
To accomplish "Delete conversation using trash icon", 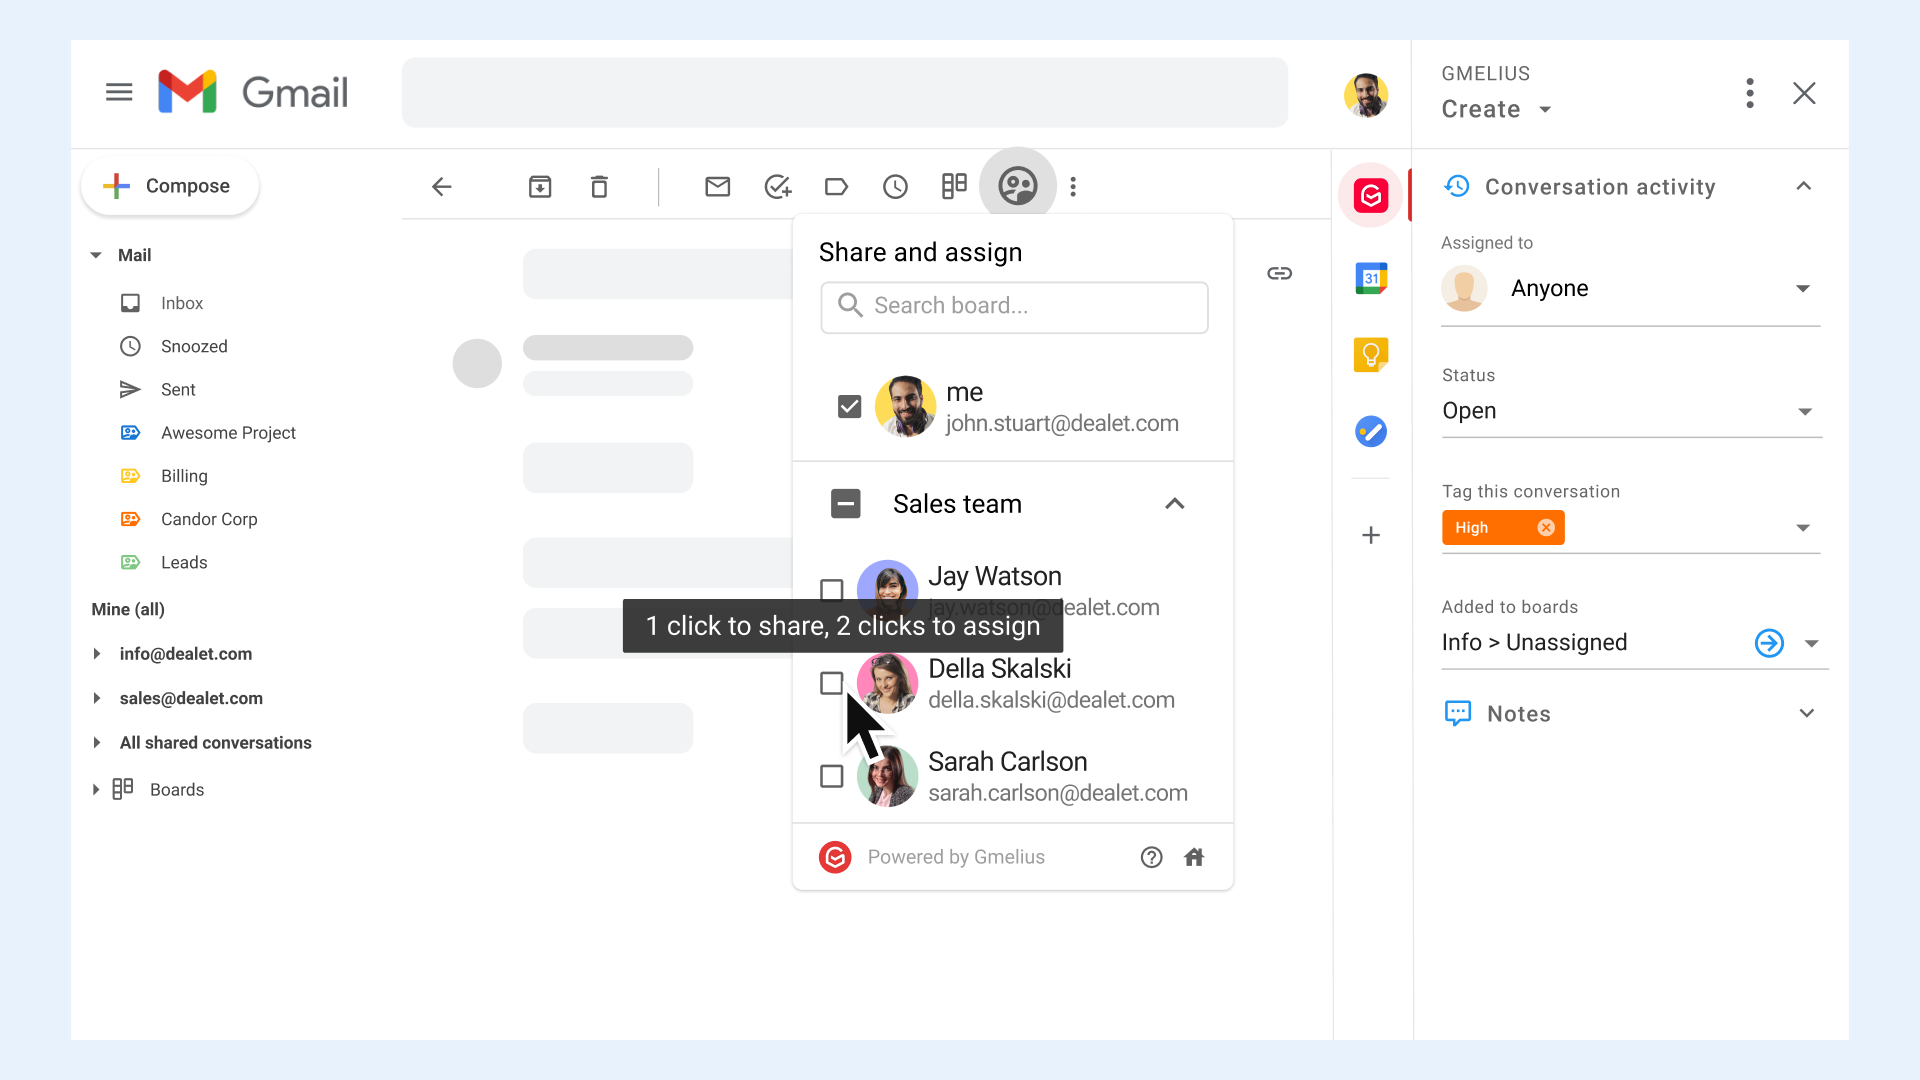I will click(x=599, y=186).
